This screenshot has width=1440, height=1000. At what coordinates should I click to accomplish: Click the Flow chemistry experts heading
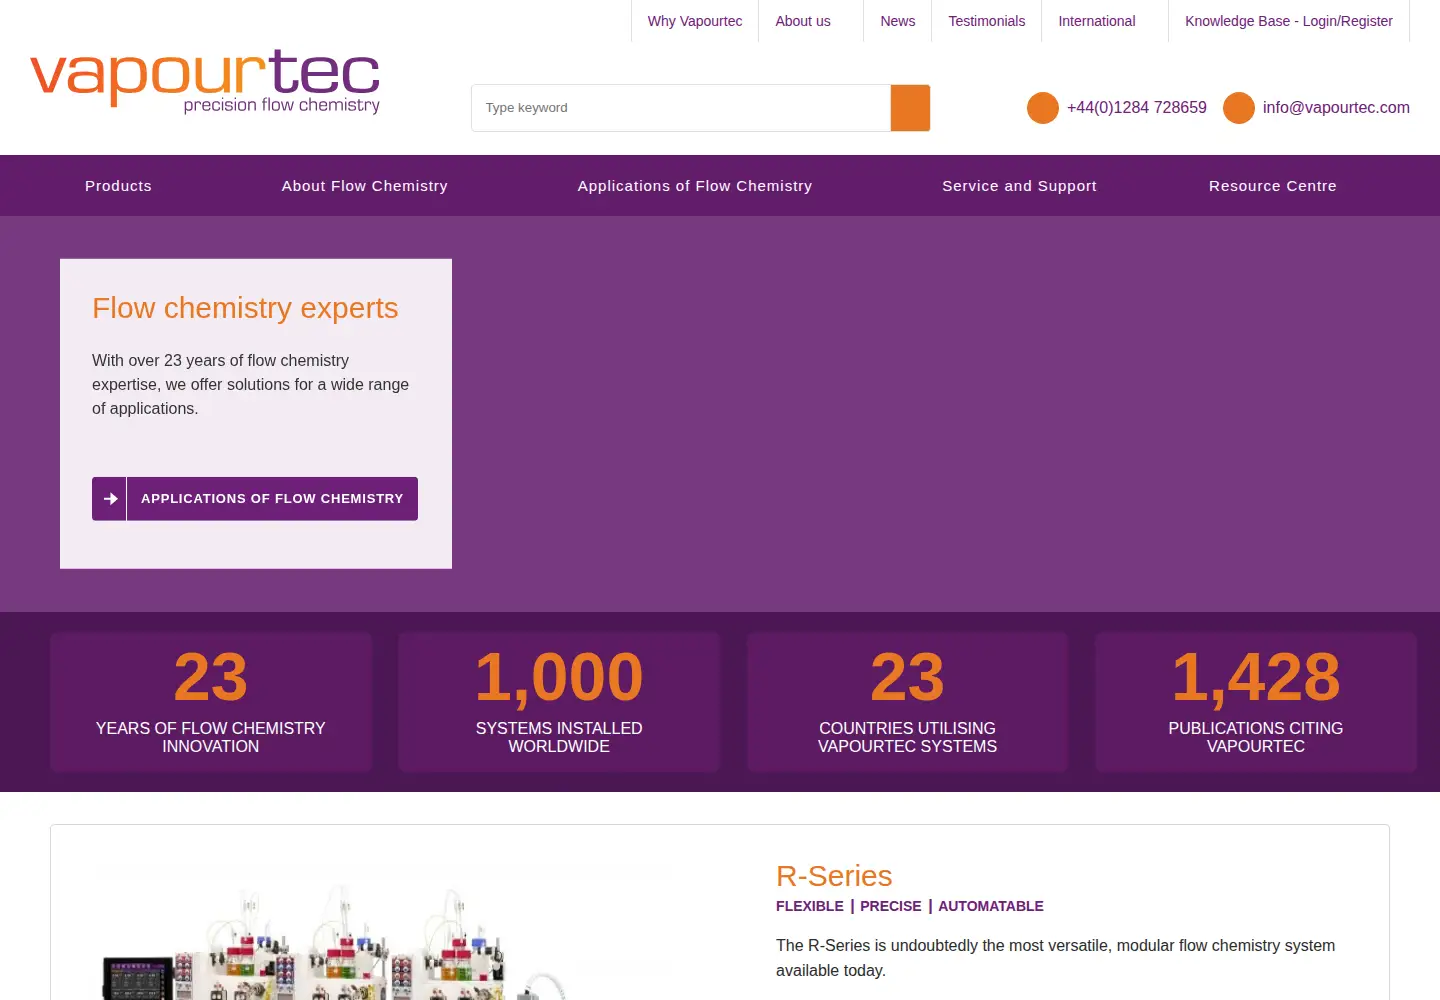click(x=245, y=308)
